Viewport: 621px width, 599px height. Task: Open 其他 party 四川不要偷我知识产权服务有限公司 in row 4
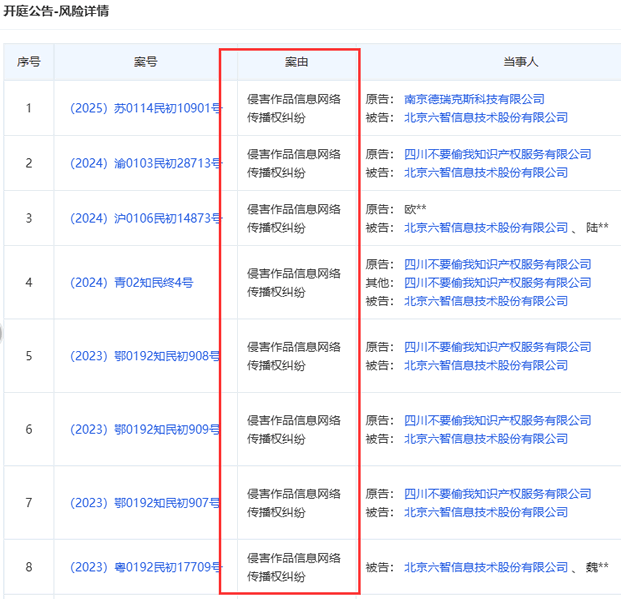497,282
